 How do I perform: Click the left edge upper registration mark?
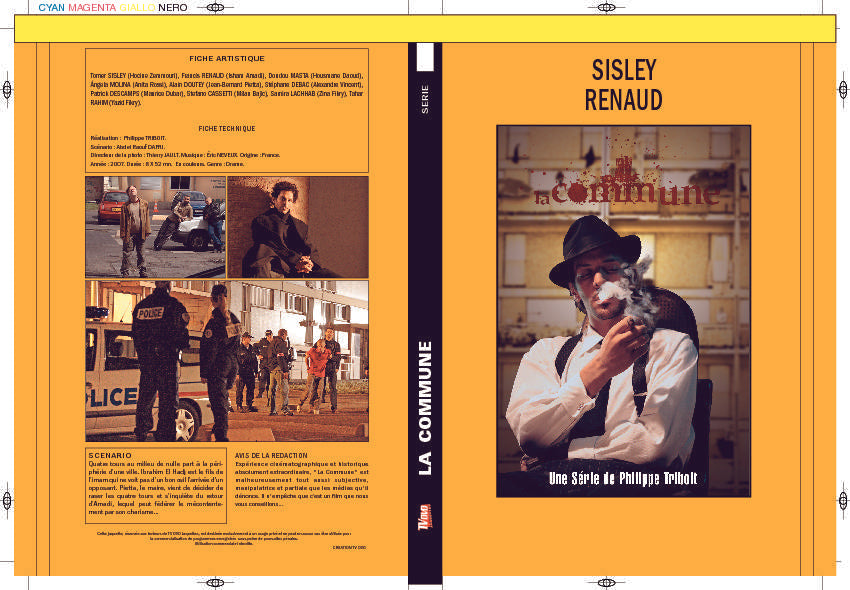tap(7, 90)
